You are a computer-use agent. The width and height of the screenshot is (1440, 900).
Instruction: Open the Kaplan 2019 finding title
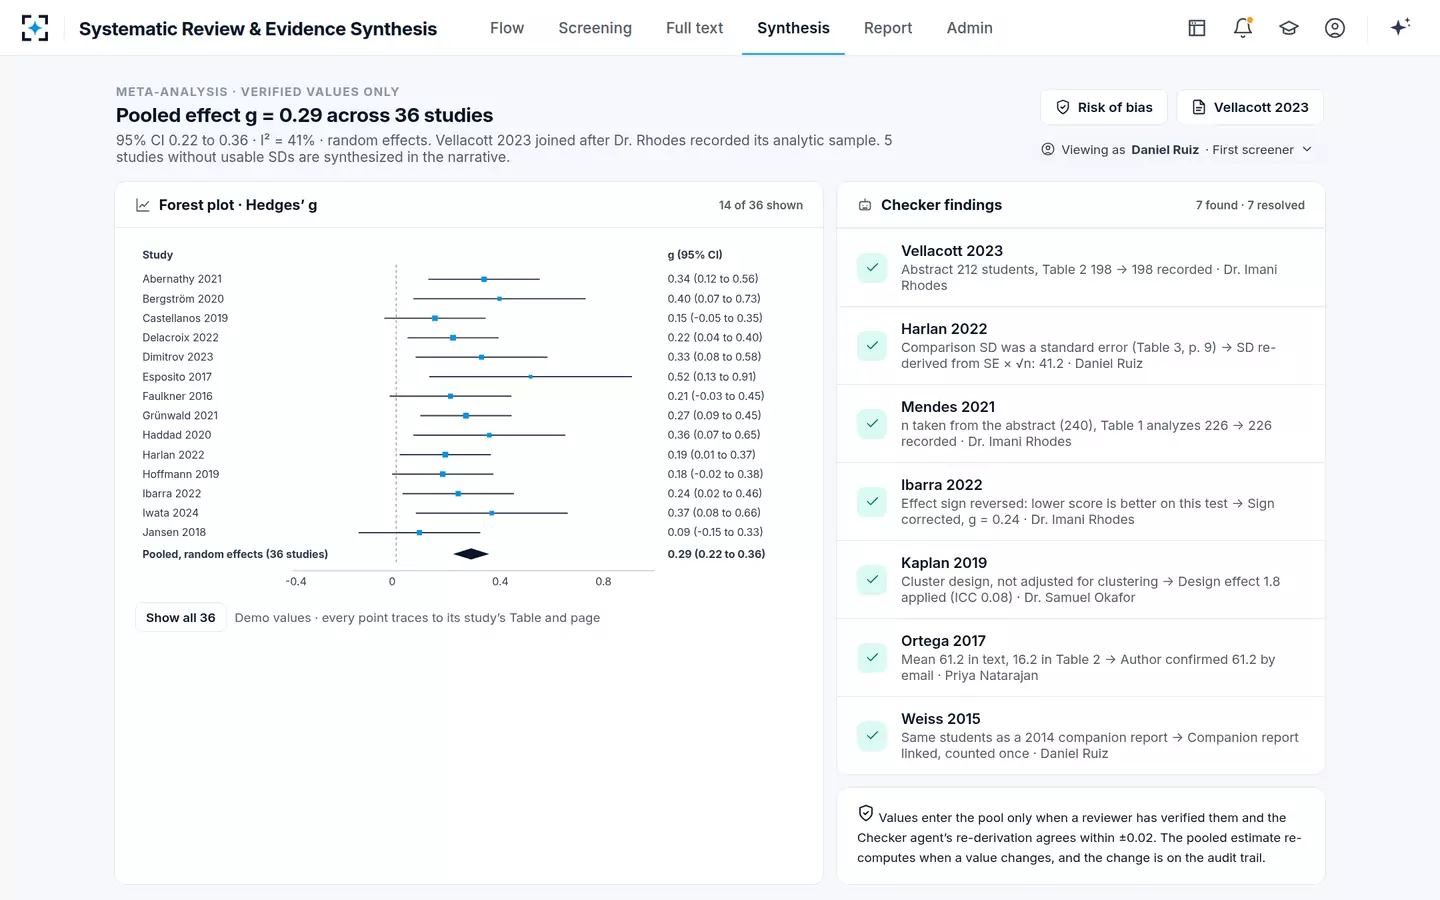[944, 563]
